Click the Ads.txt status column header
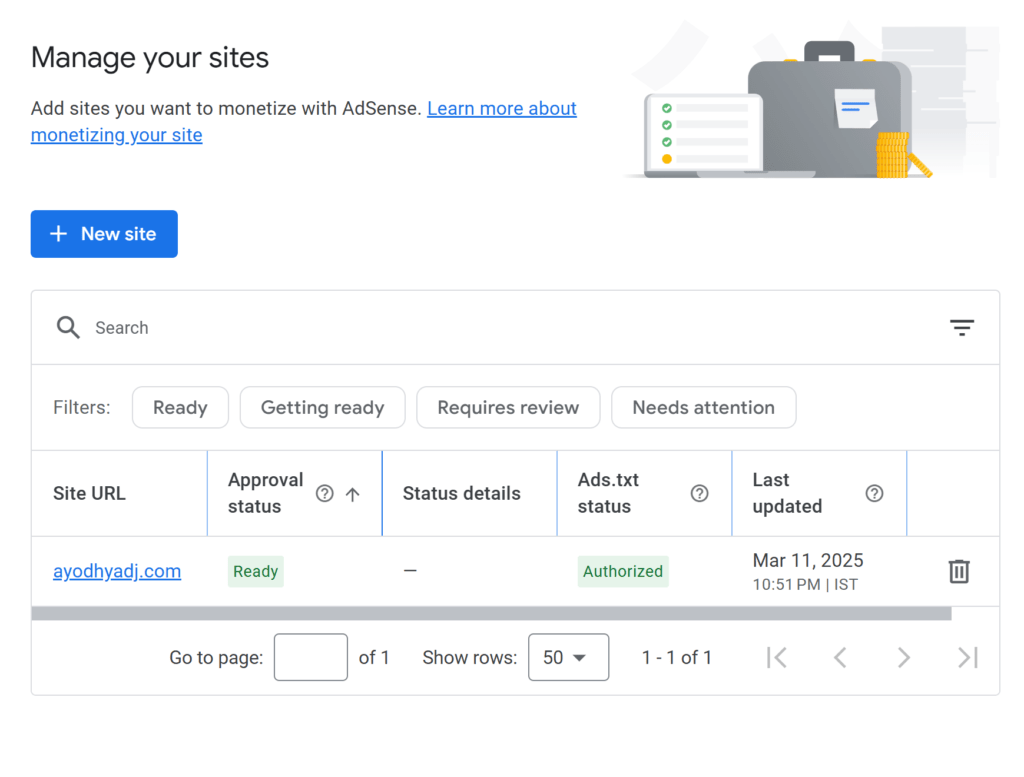 [x=645, y=493]
